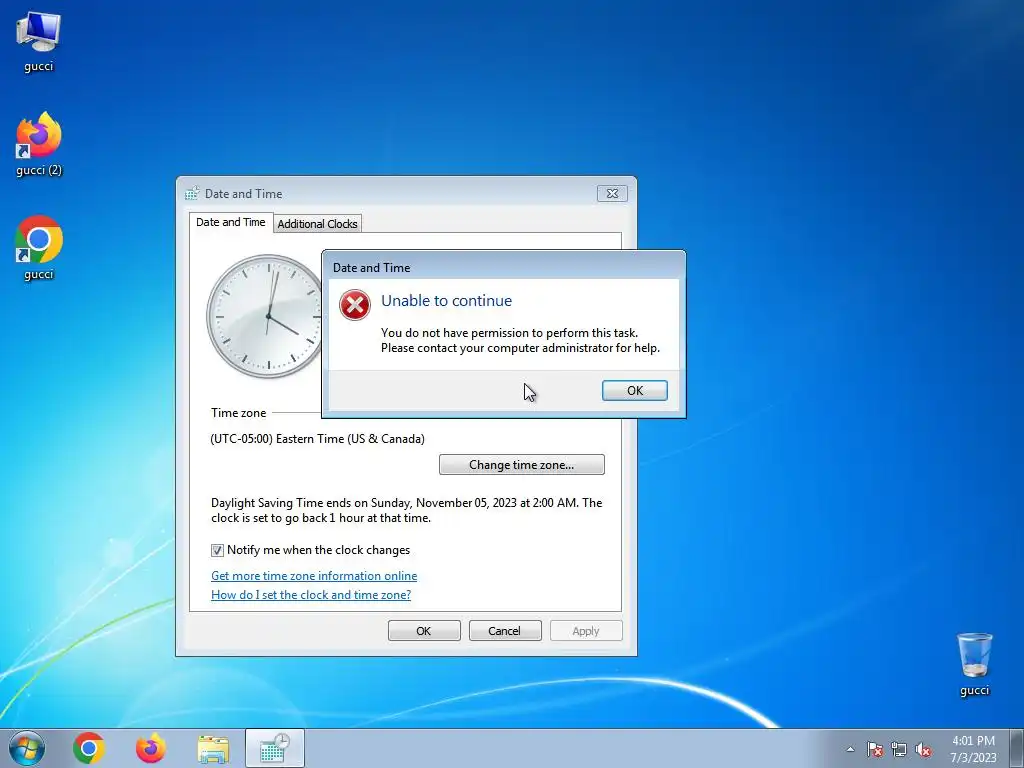Open the gucci Recycle Bin icon
This screenshot has width=1024, height=768.
tap(974, 664)
